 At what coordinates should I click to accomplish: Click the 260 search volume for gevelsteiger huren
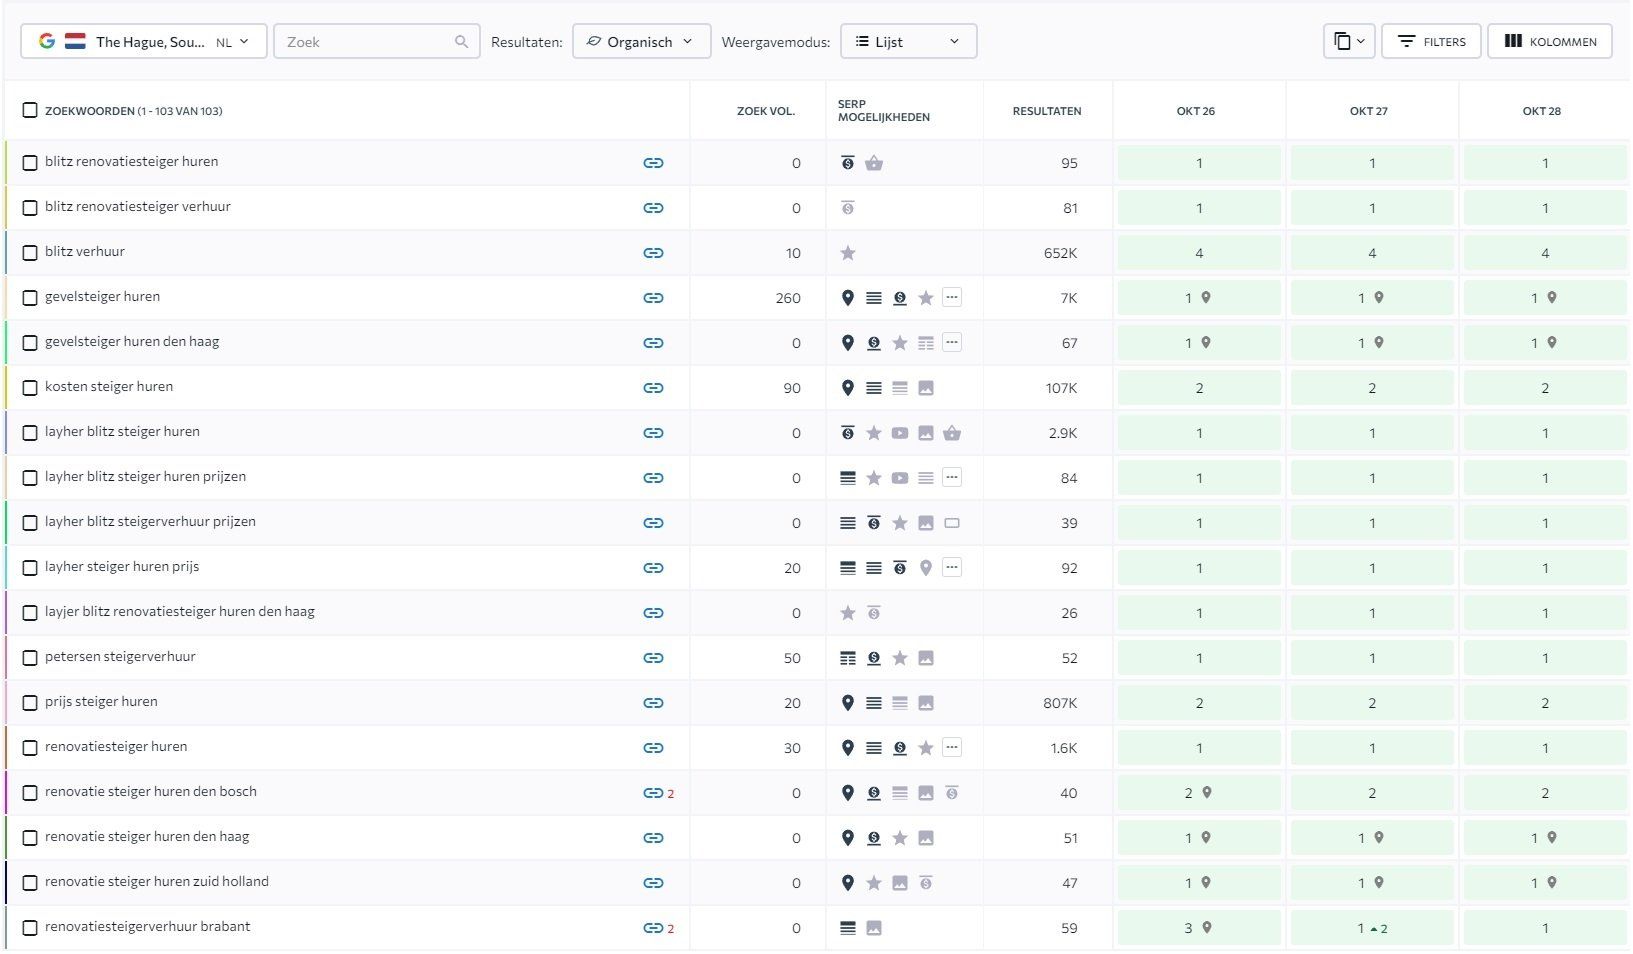(788, 298)
